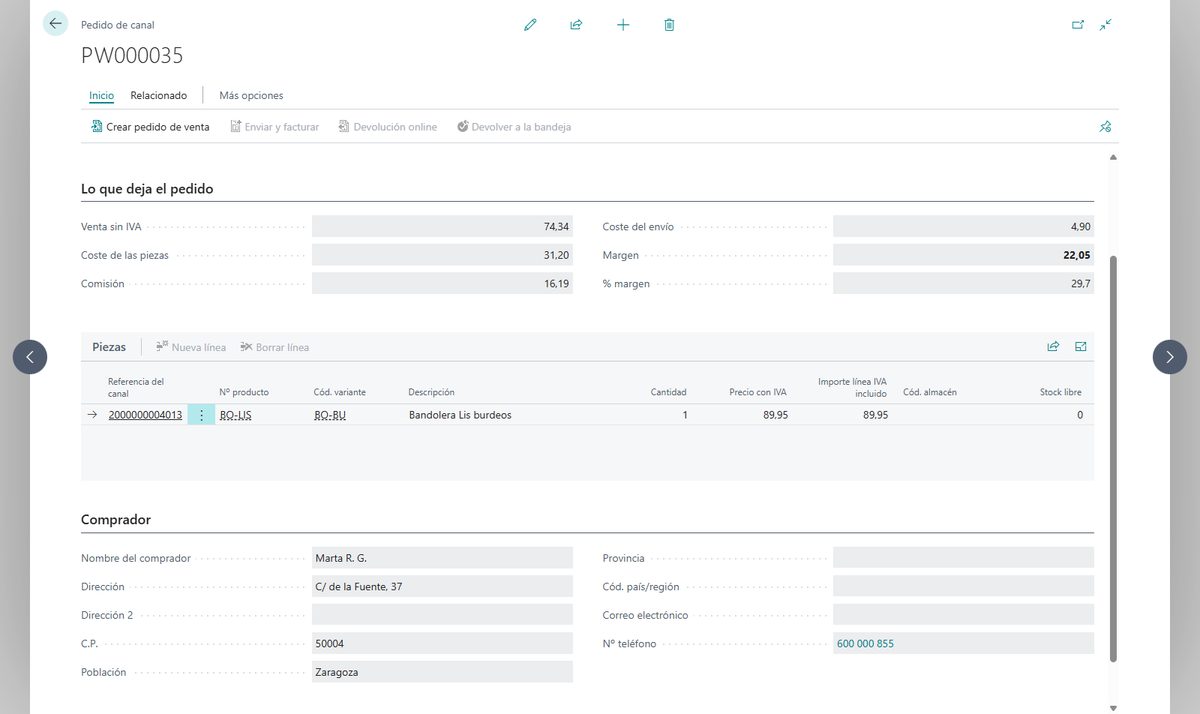This screenshot has width=1200, height=714.
Task: Click the Nombre del comprador field
Action: click(x=442, y=558)
